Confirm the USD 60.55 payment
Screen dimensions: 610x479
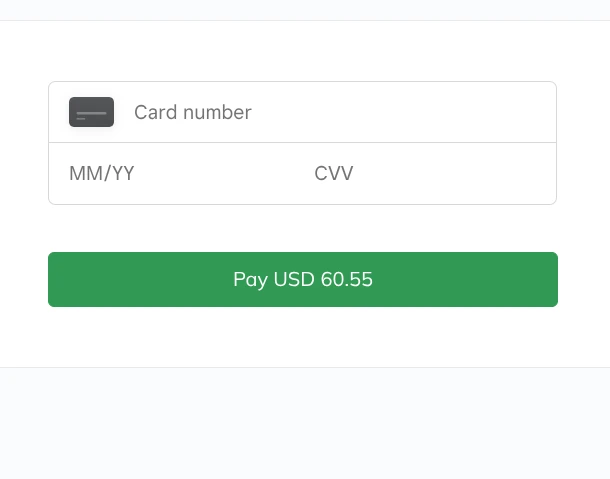coord(303,279)
